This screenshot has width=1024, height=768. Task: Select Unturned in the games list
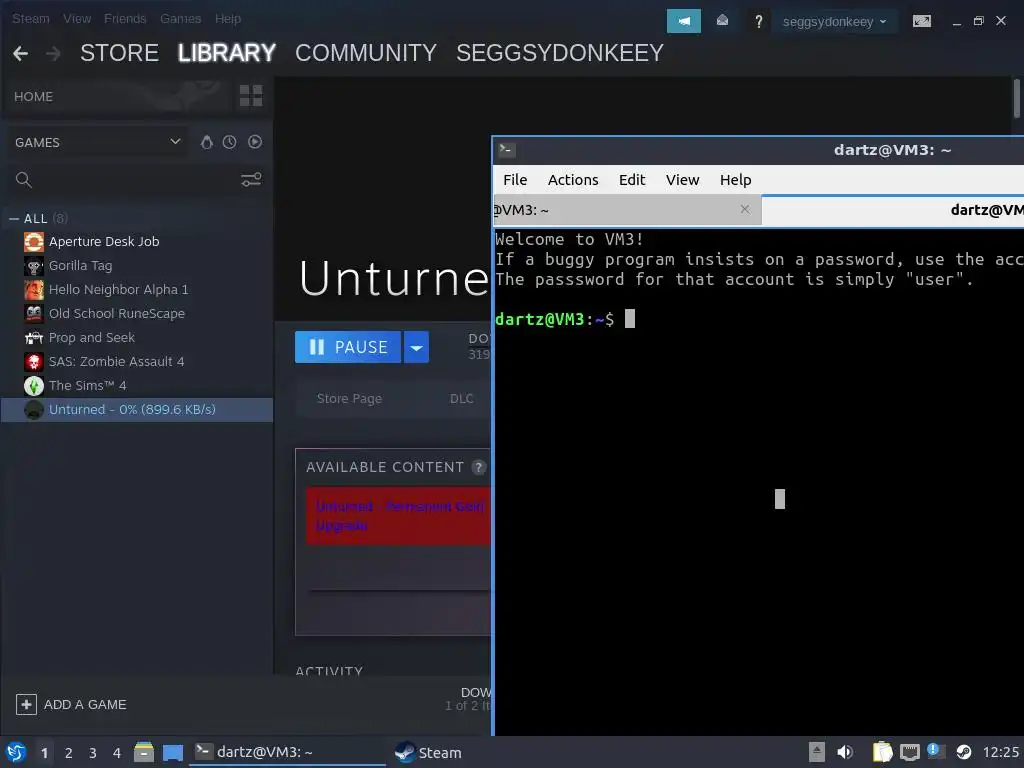click(136, 409)
